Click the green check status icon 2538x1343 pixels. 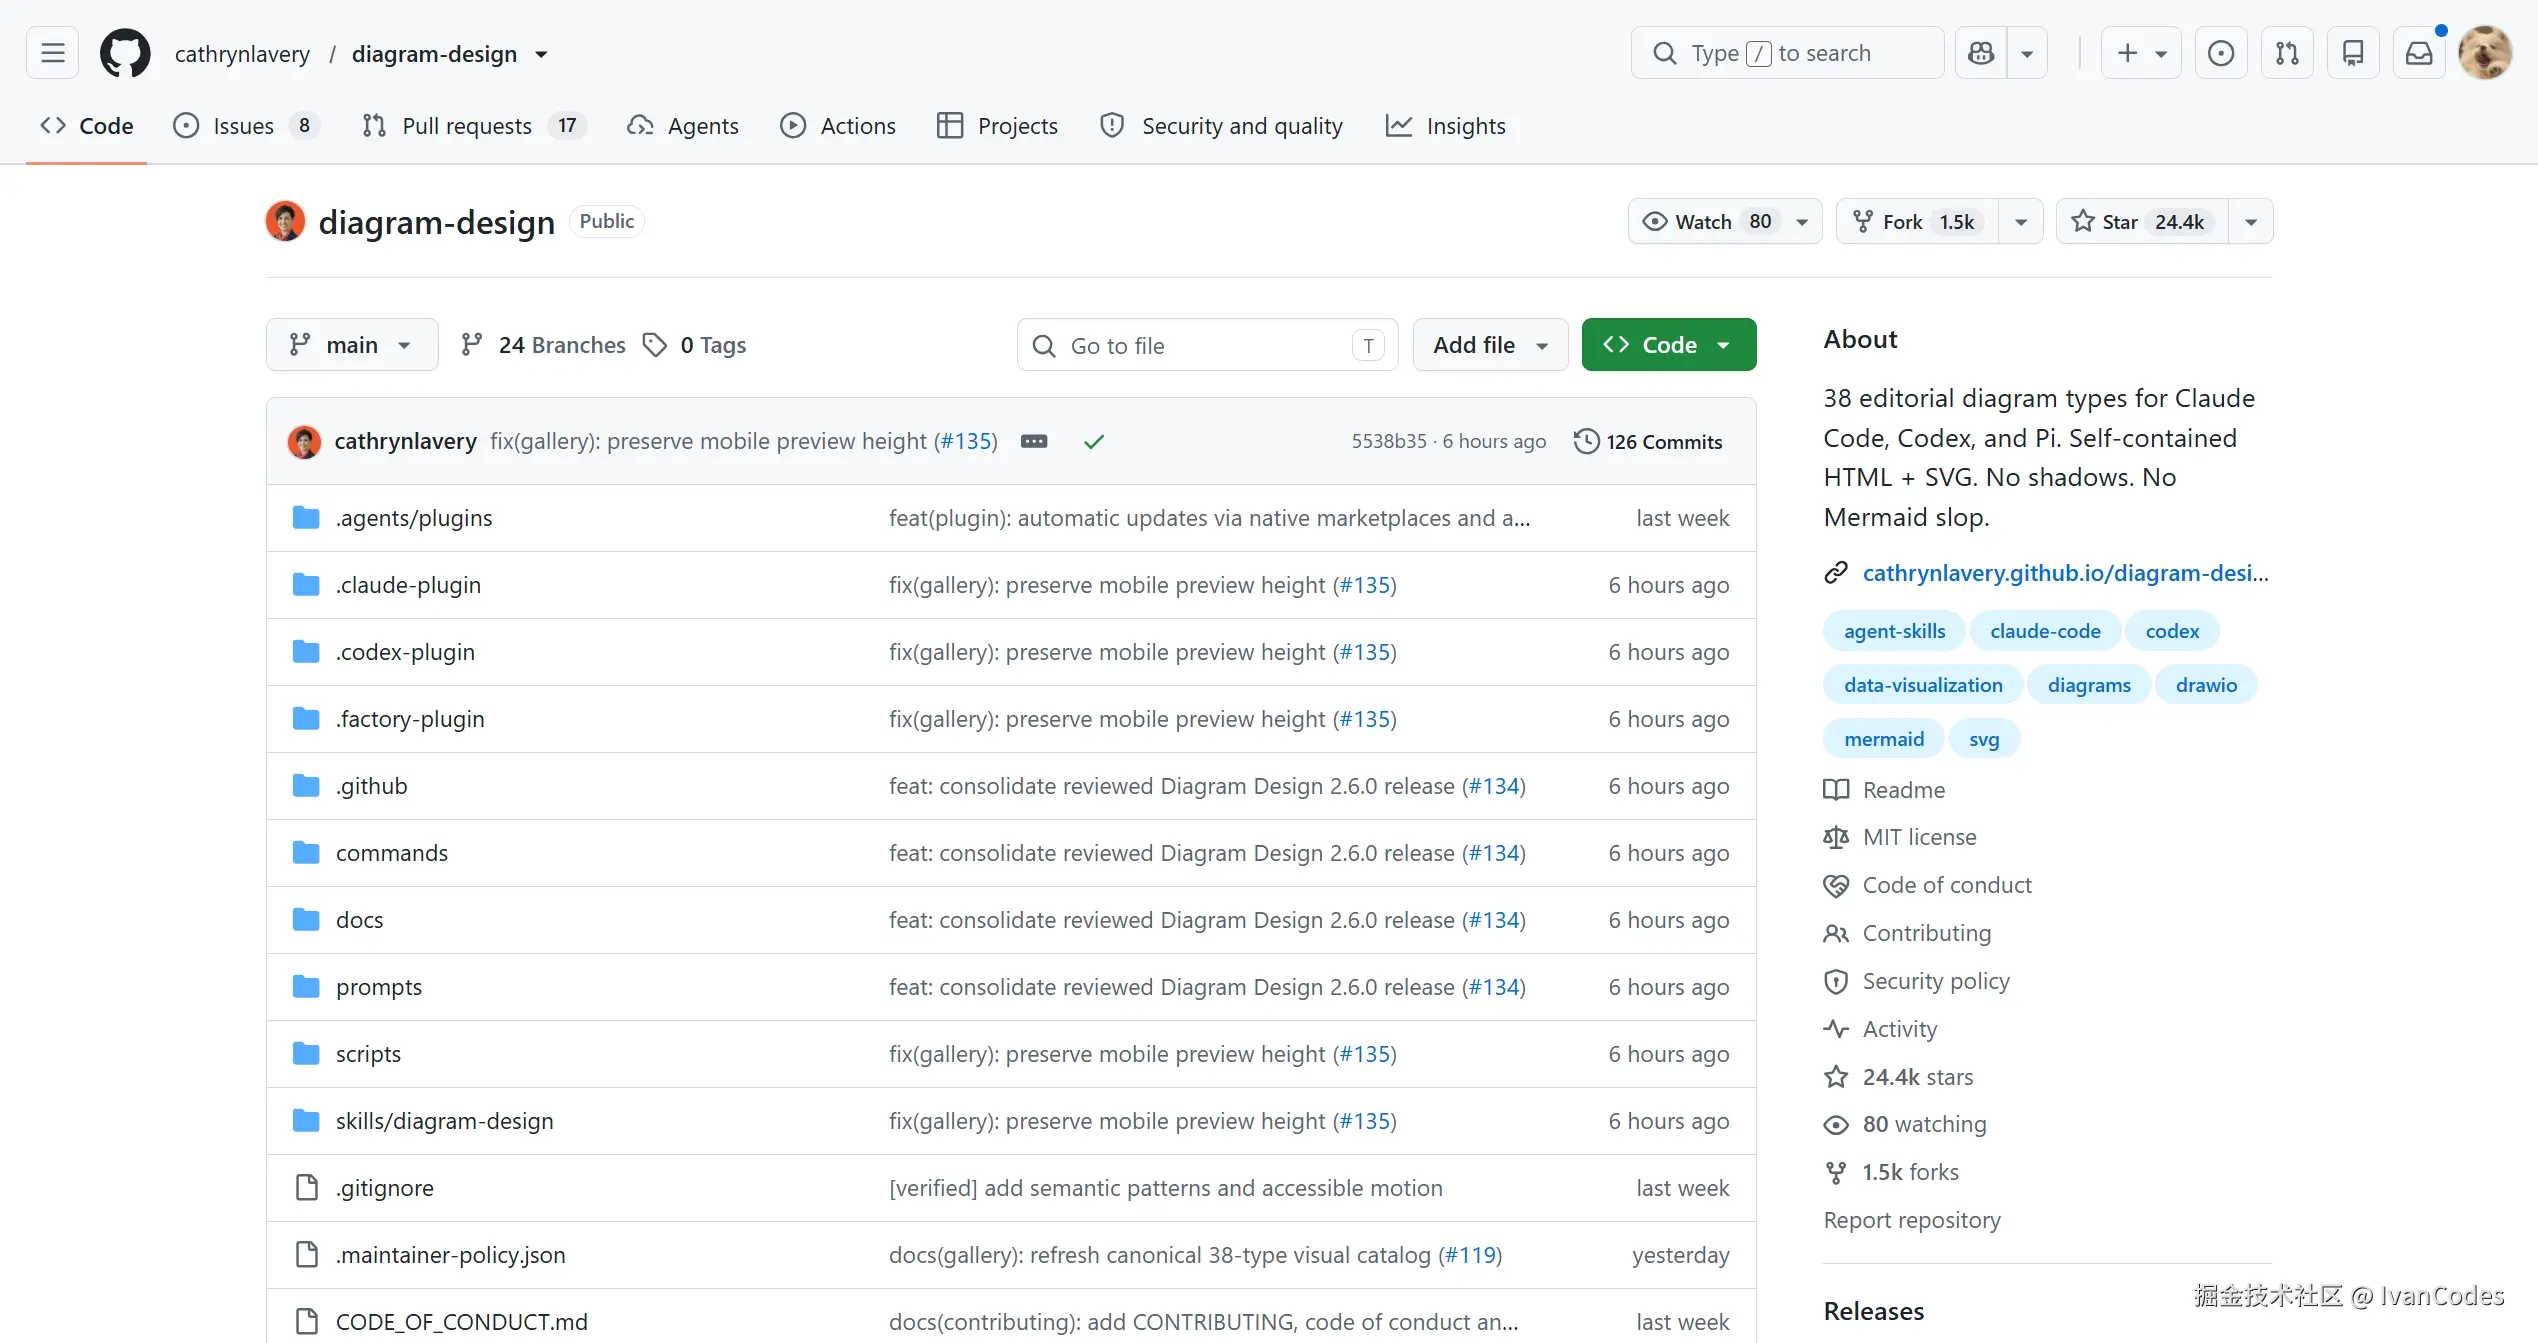pos(1094,441)
